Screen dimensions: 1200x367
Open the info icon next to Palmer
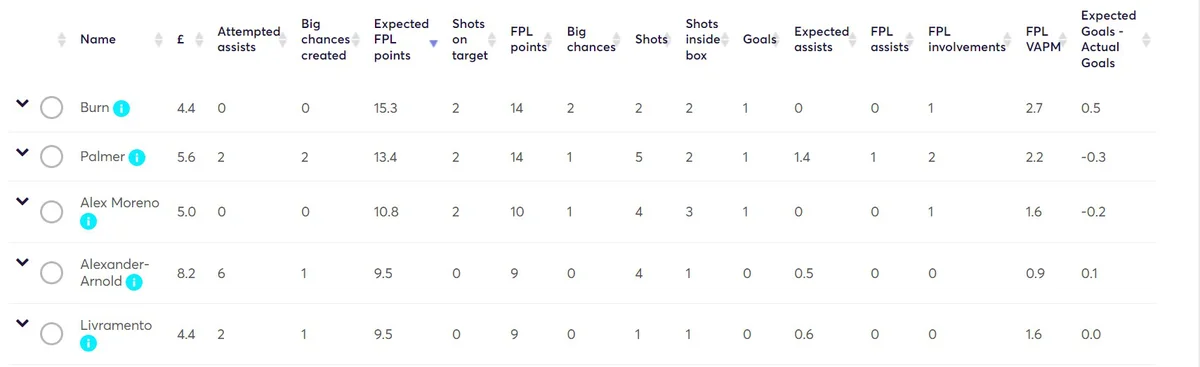[138, 157]
